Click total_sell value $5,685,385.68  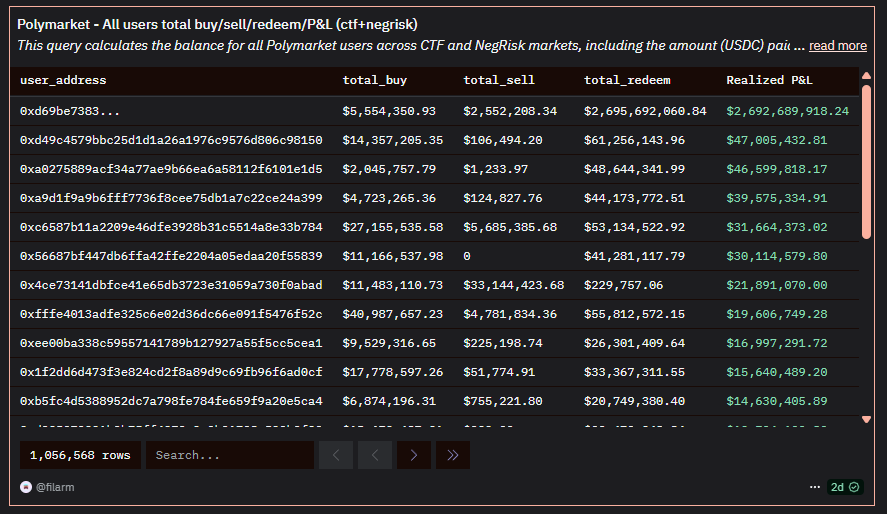pos(510,227)
